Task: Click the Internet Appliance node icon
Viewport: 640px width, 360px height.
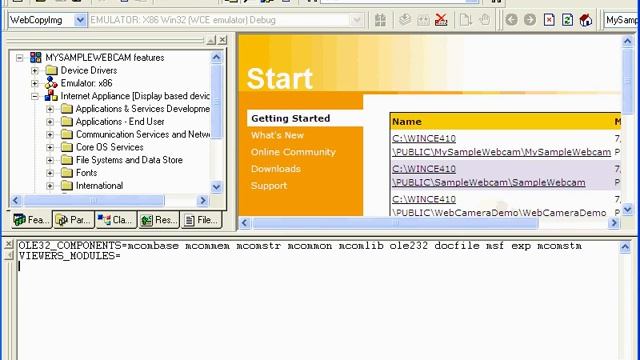Action: [x=51, y=96]
